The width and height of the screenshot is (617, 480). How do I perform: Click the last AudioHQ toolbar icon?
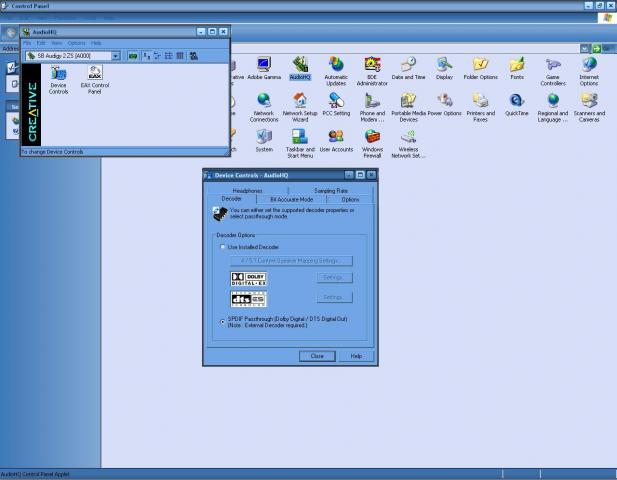[x=194, y=56]
